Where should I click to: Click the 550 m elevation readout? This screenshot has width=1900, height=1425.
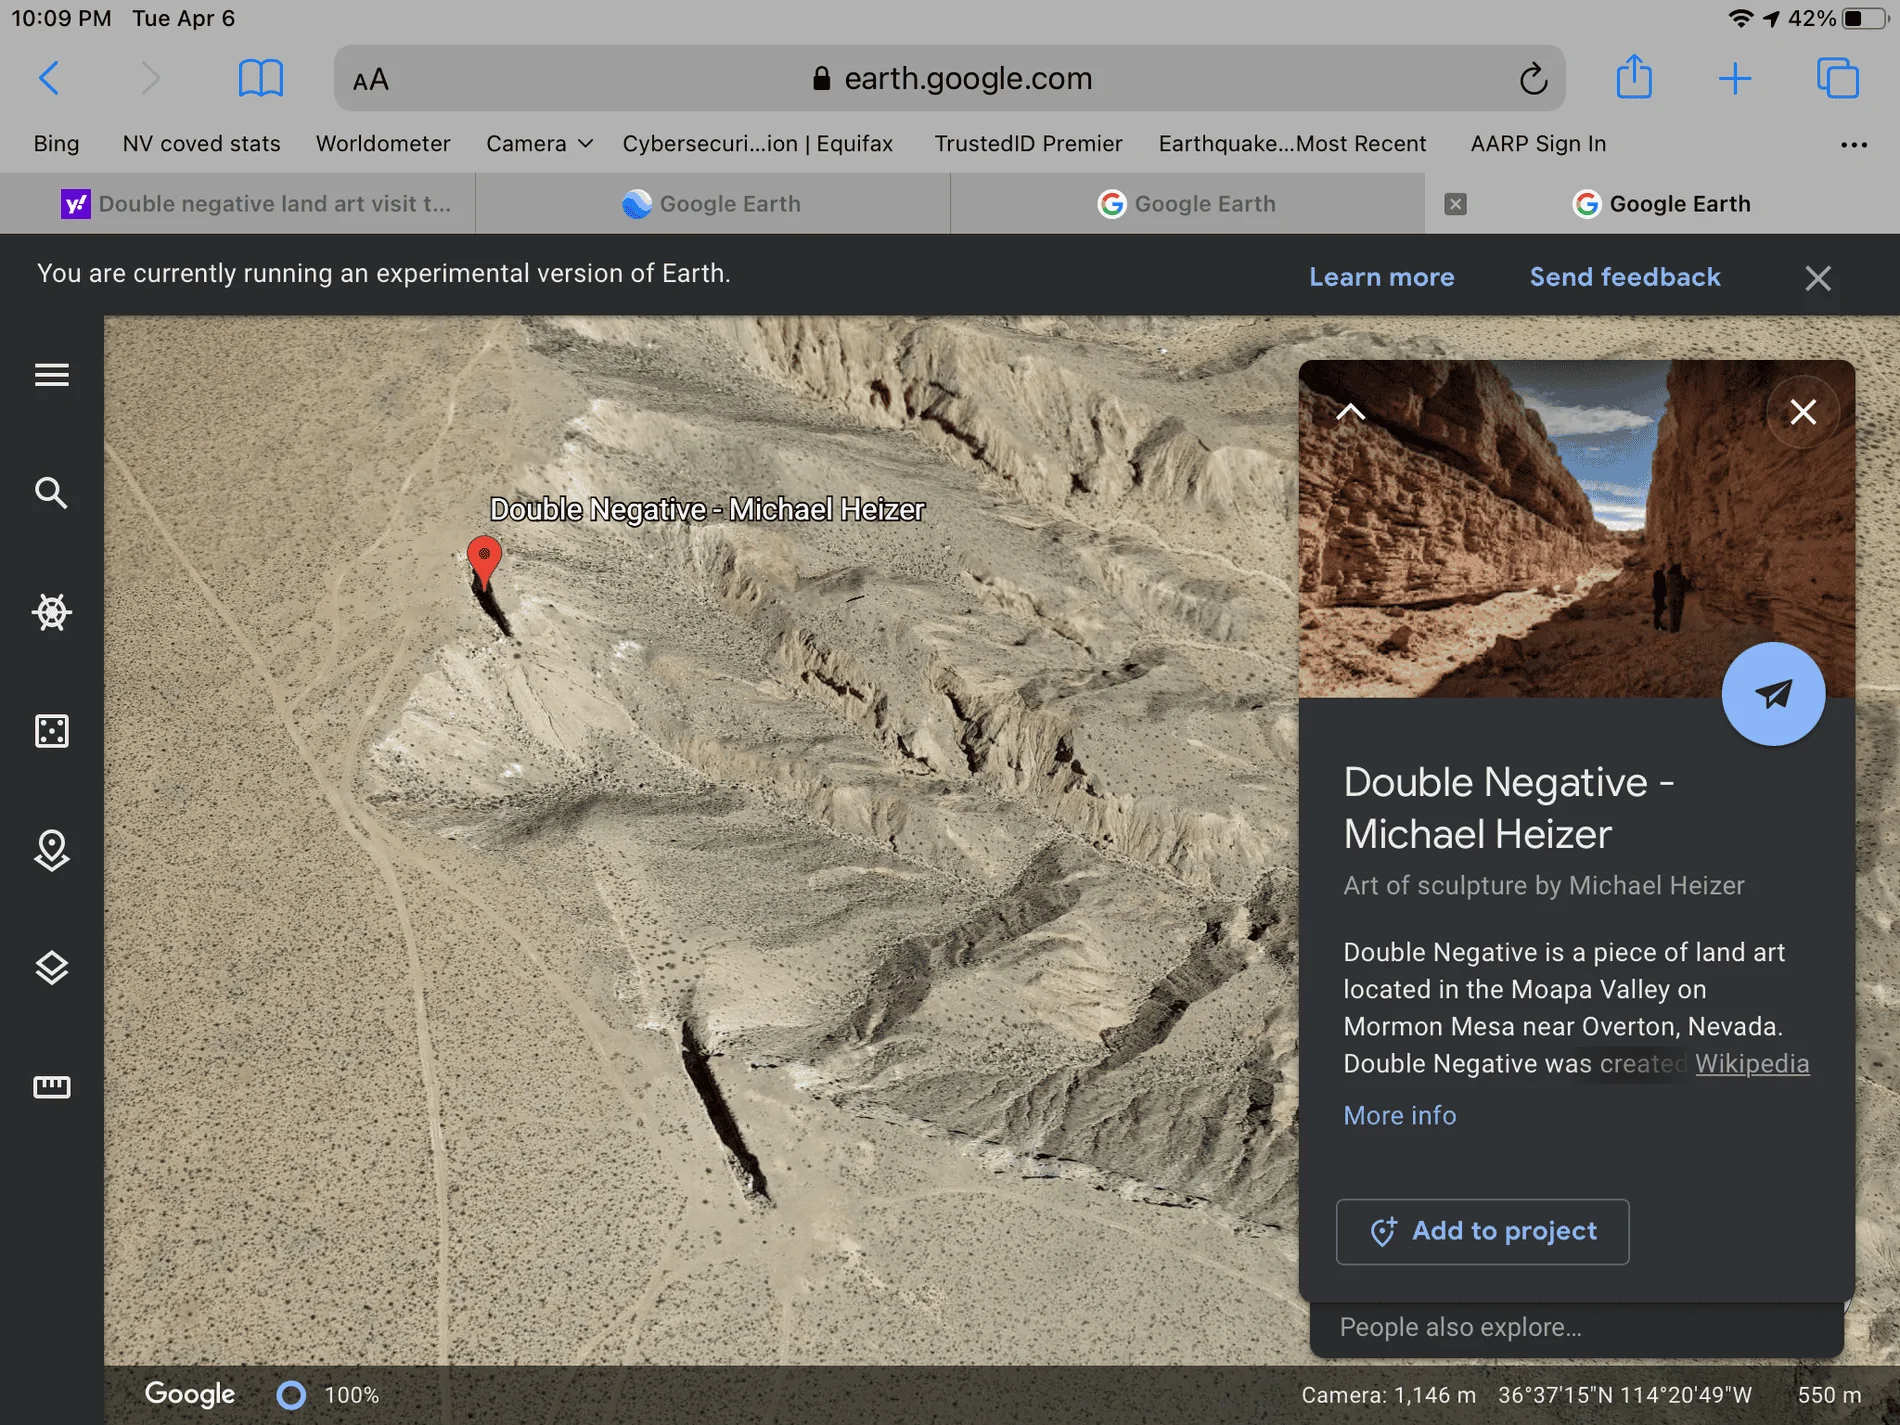1829,1395
